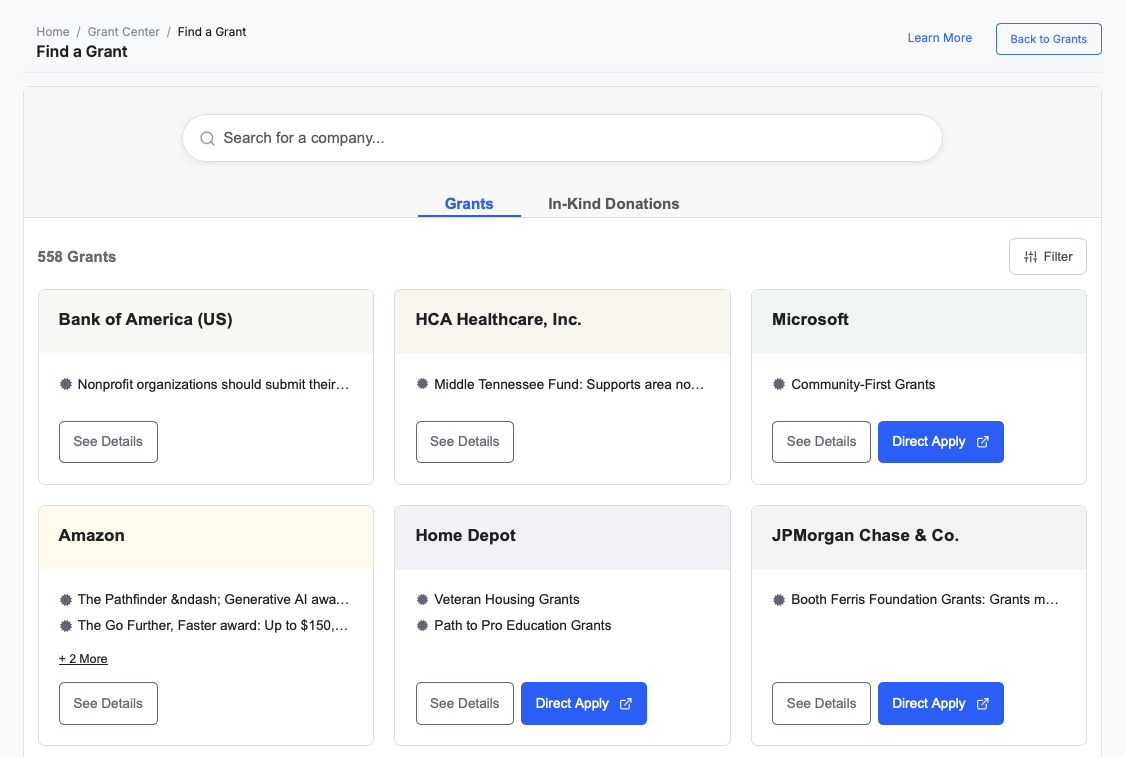Click the filter sliders icon
Screen dimensions: 1125x757
[x=1030, y=257]
